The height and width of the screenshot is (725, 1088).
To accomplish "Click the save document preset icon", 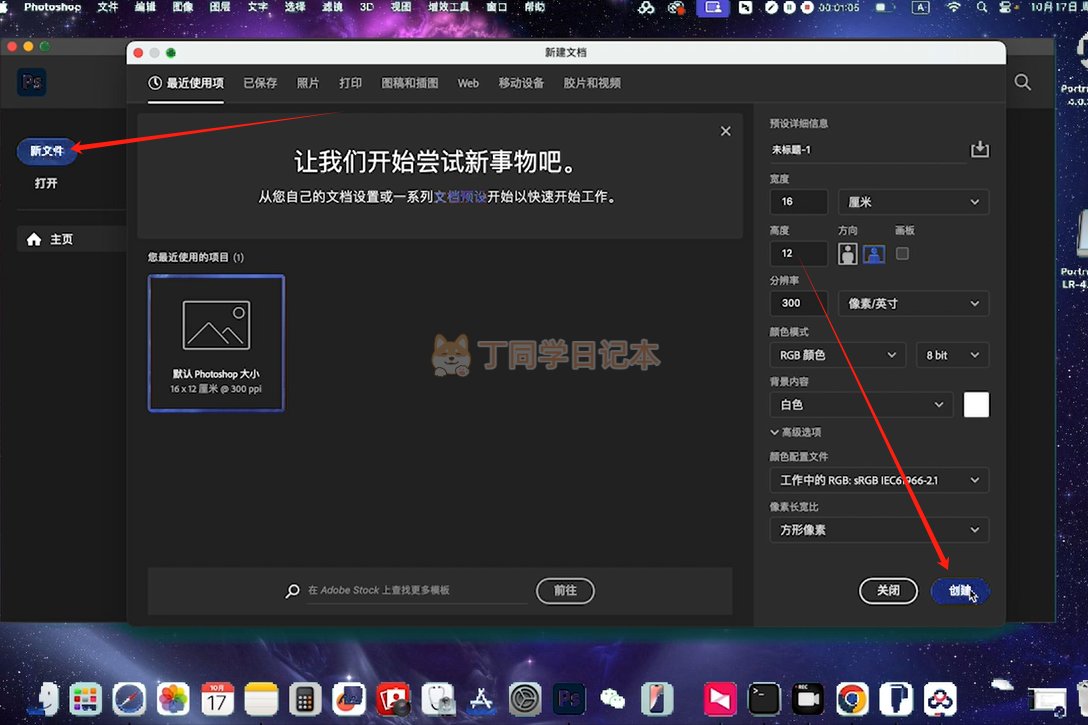I will tap(979, 150).
